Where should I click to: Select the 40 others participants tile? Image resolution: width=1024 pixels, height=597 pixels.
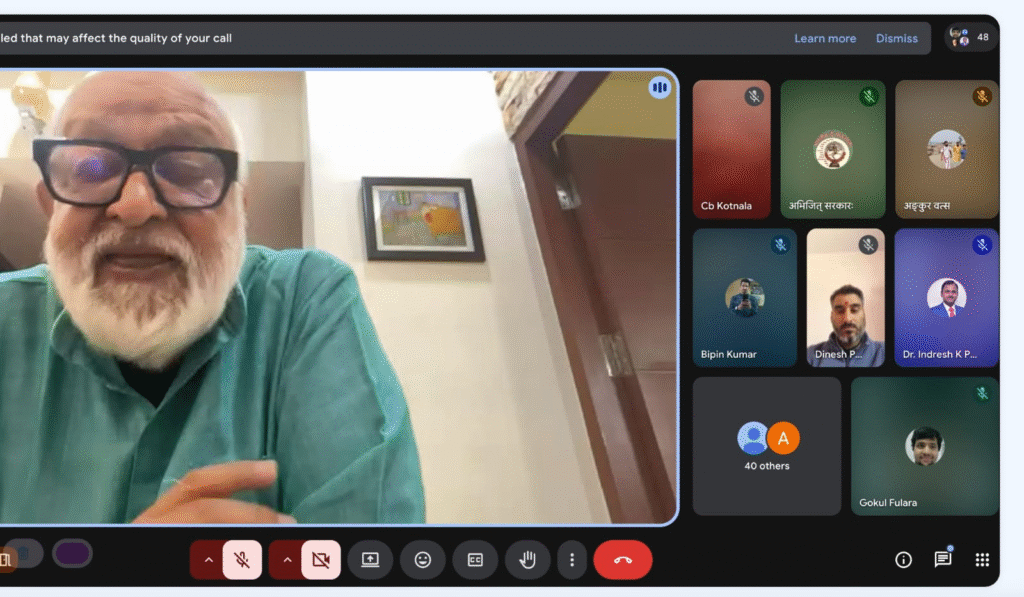tap(767, 446)
